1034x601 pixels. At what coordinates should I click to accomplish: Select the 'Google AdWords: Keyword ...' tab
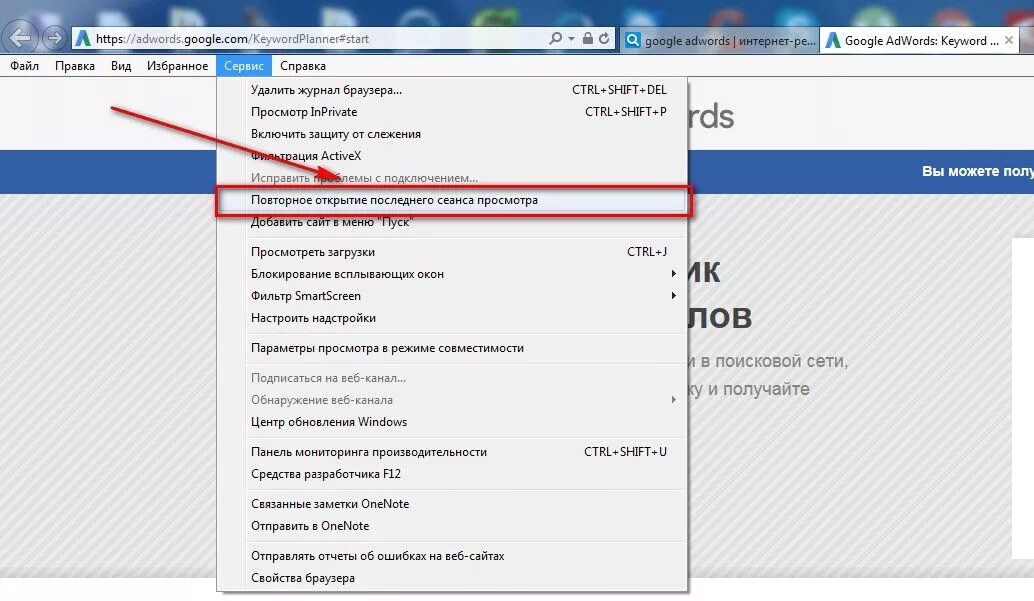click(919, 41)
